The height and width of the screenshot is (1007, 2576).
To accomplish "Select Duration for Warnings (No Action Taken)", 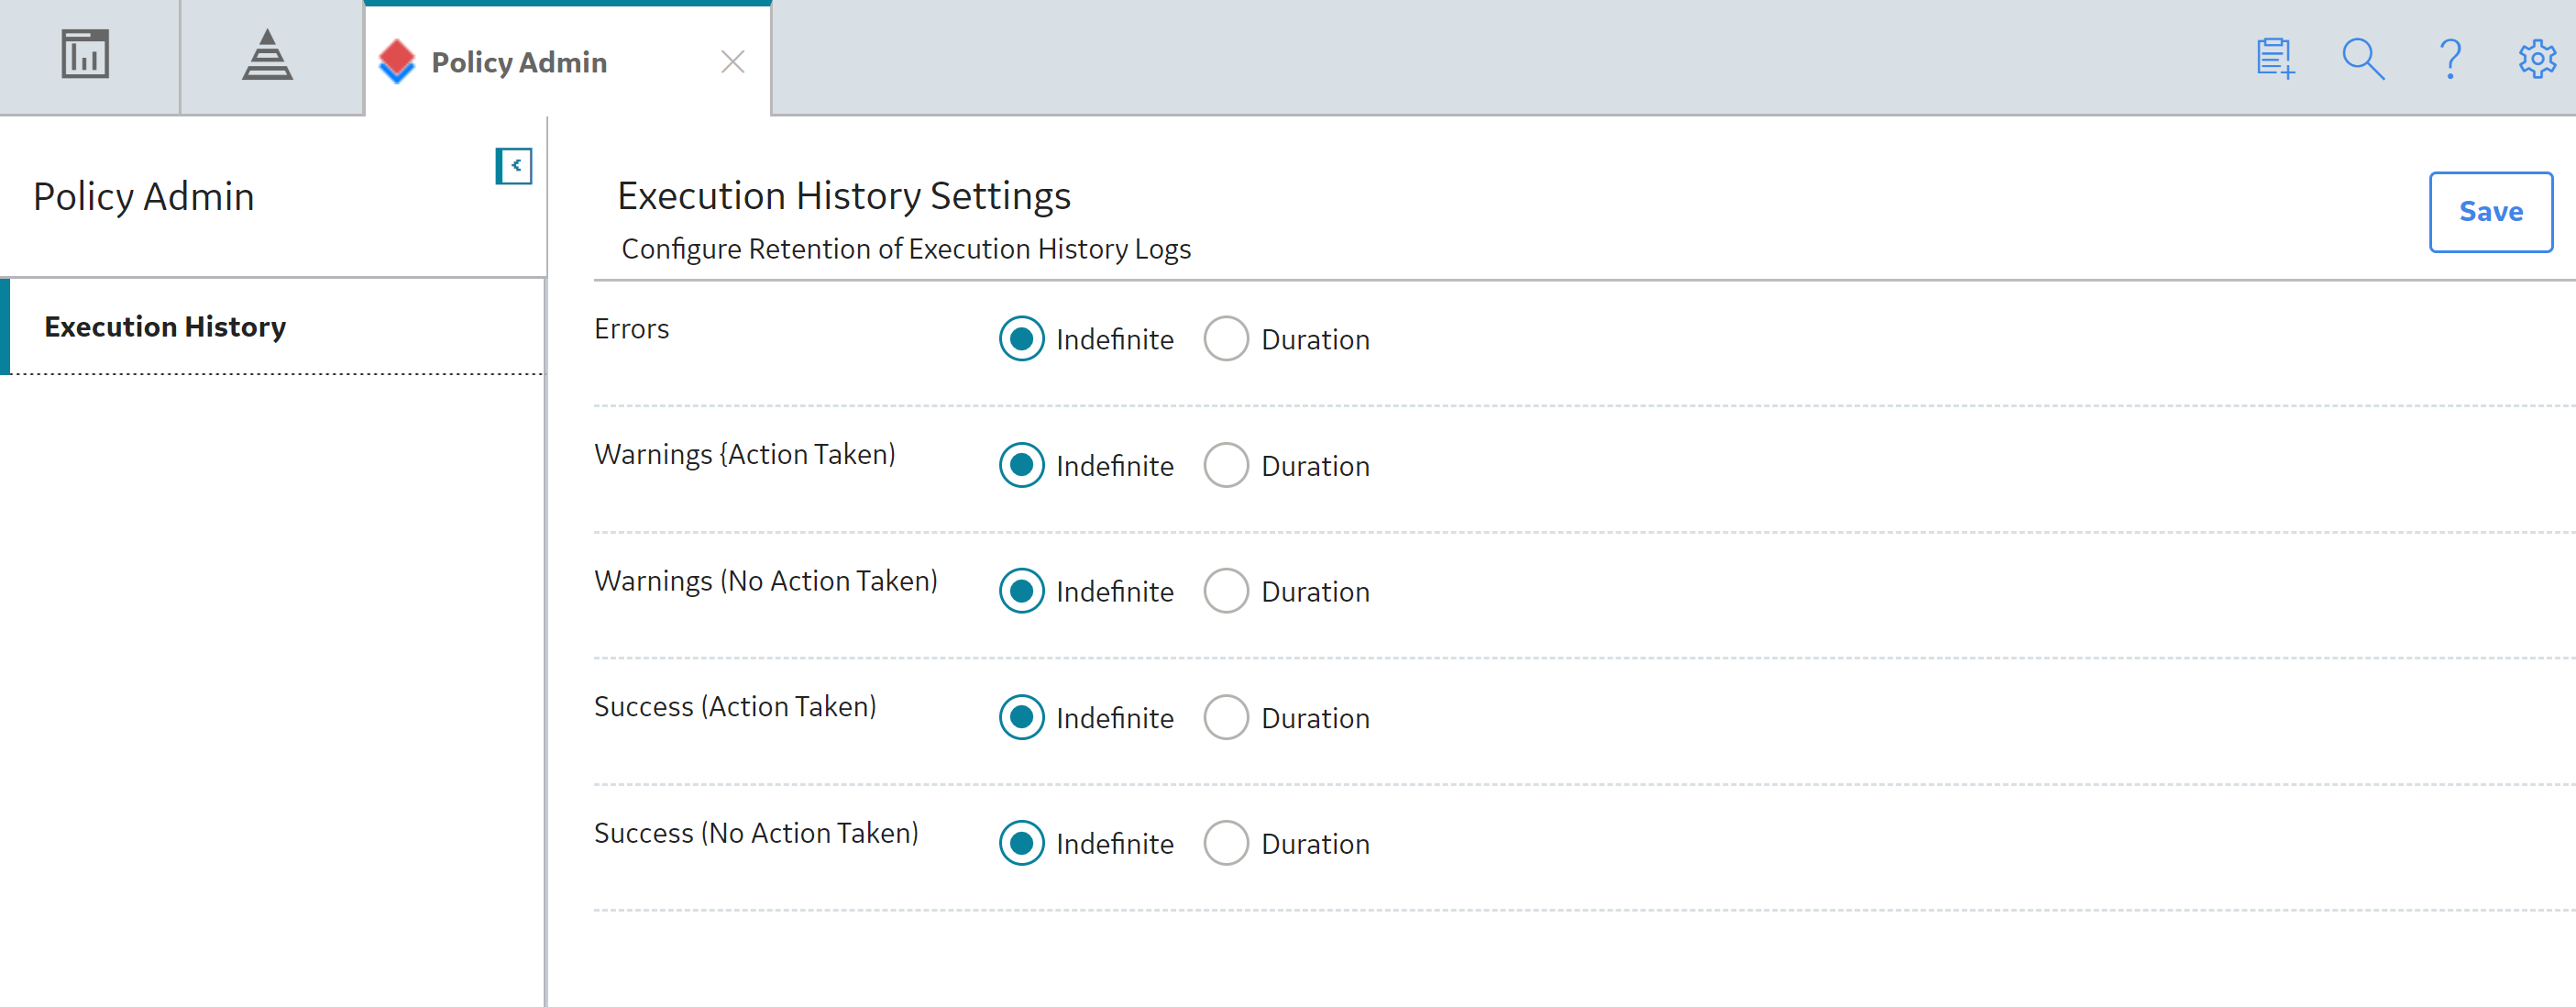I will pyautogui.click(x=1226, y=591).
